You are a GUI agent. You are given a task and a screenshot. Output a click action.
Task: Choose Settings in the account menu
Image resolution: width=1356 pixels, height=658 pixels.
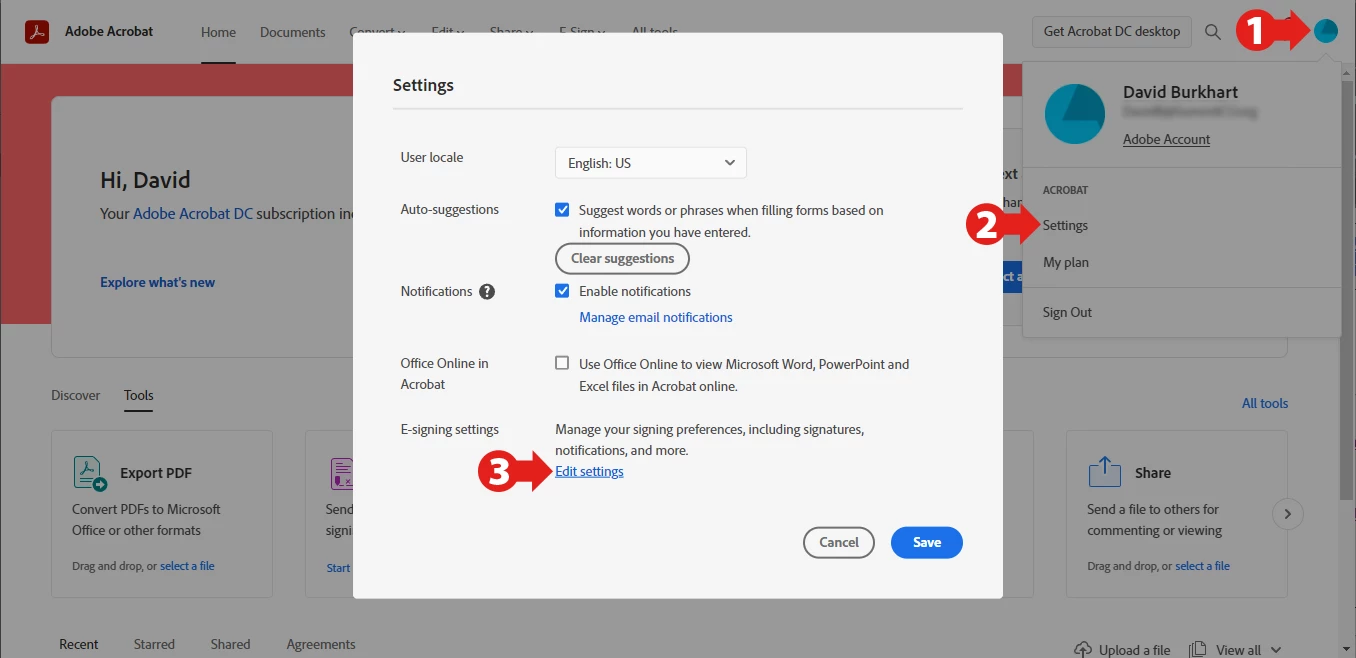click(x=1066, y=226)
